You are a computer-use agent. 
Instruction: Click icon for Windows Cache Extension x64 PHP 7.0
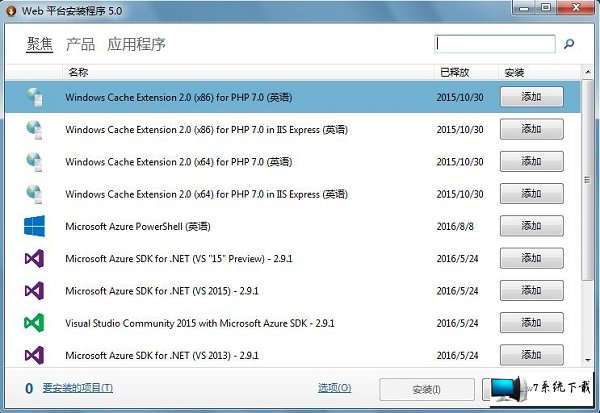tap(34, 162)
